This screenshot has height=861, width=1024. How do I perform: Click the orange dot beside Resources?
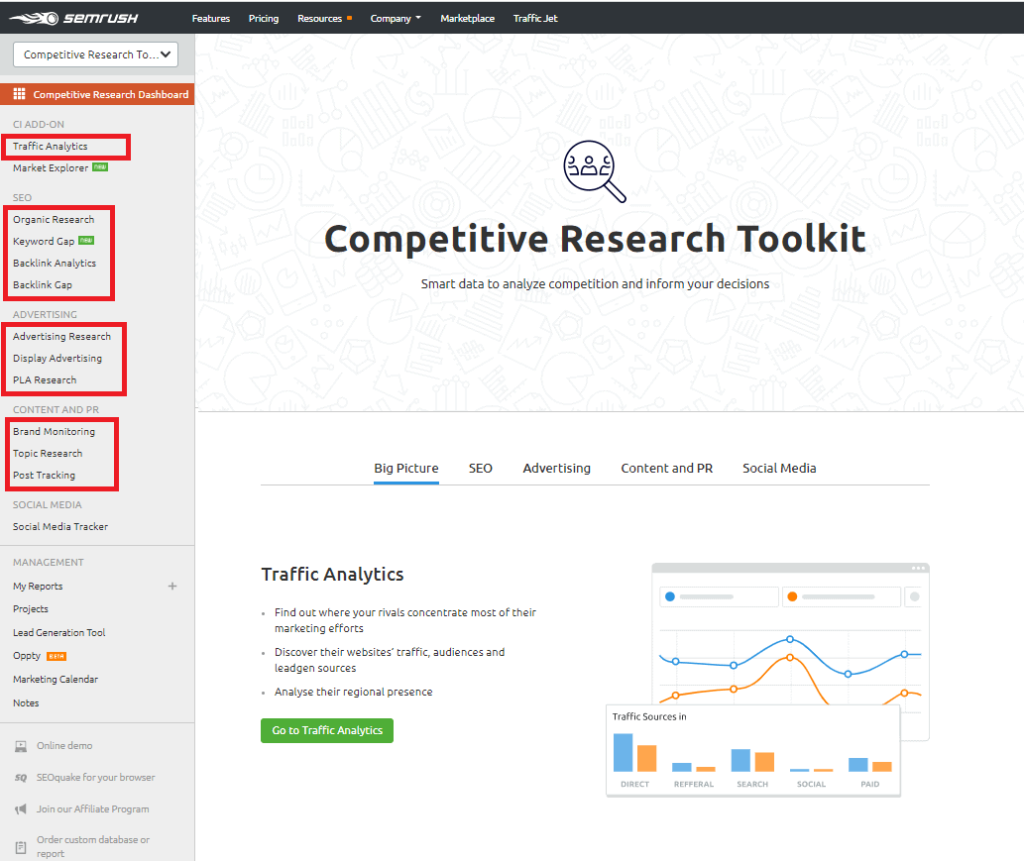pyautogui.click(x=349, y=18)
